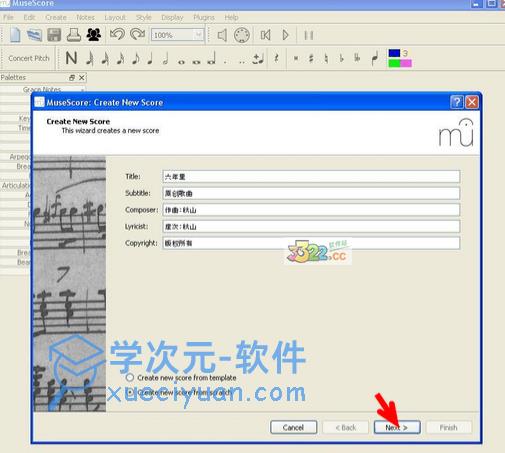This screenshot has height=453, width=505.
Task: Click the New Score document icon
Action: click(15, 35)
